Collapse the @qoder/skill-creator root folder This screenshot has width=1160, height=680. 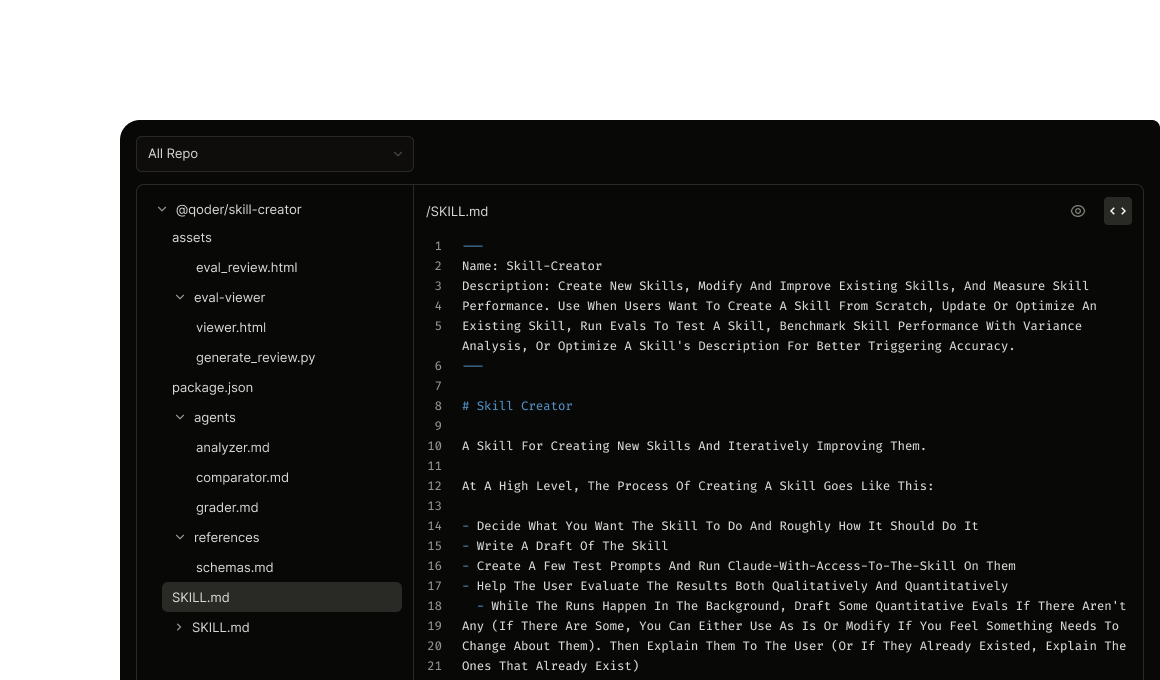pyautogui.click(x=162, y=209)
